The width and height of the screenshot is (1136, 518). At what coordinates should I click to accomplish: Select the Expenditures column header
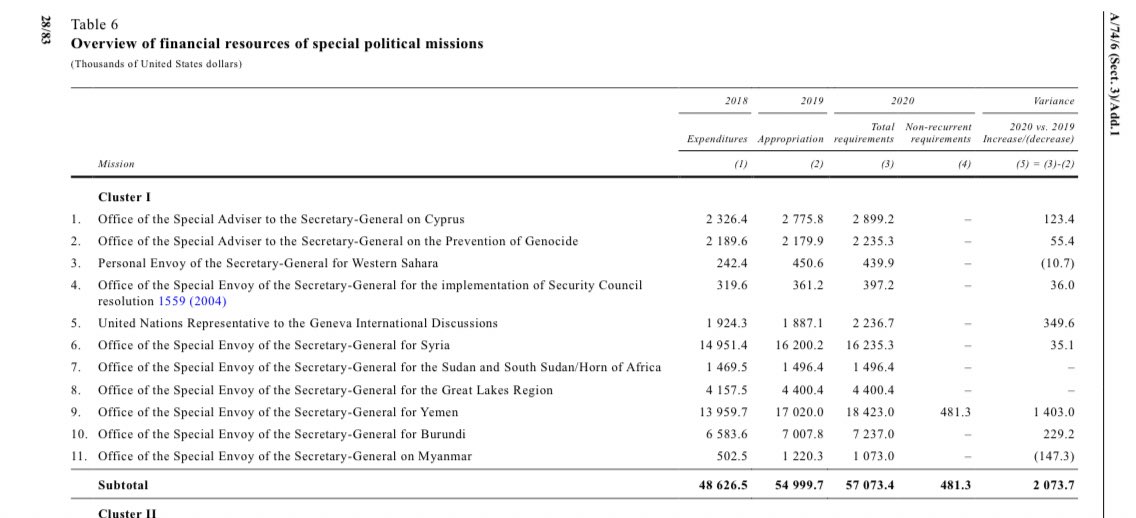pos(717,138)
